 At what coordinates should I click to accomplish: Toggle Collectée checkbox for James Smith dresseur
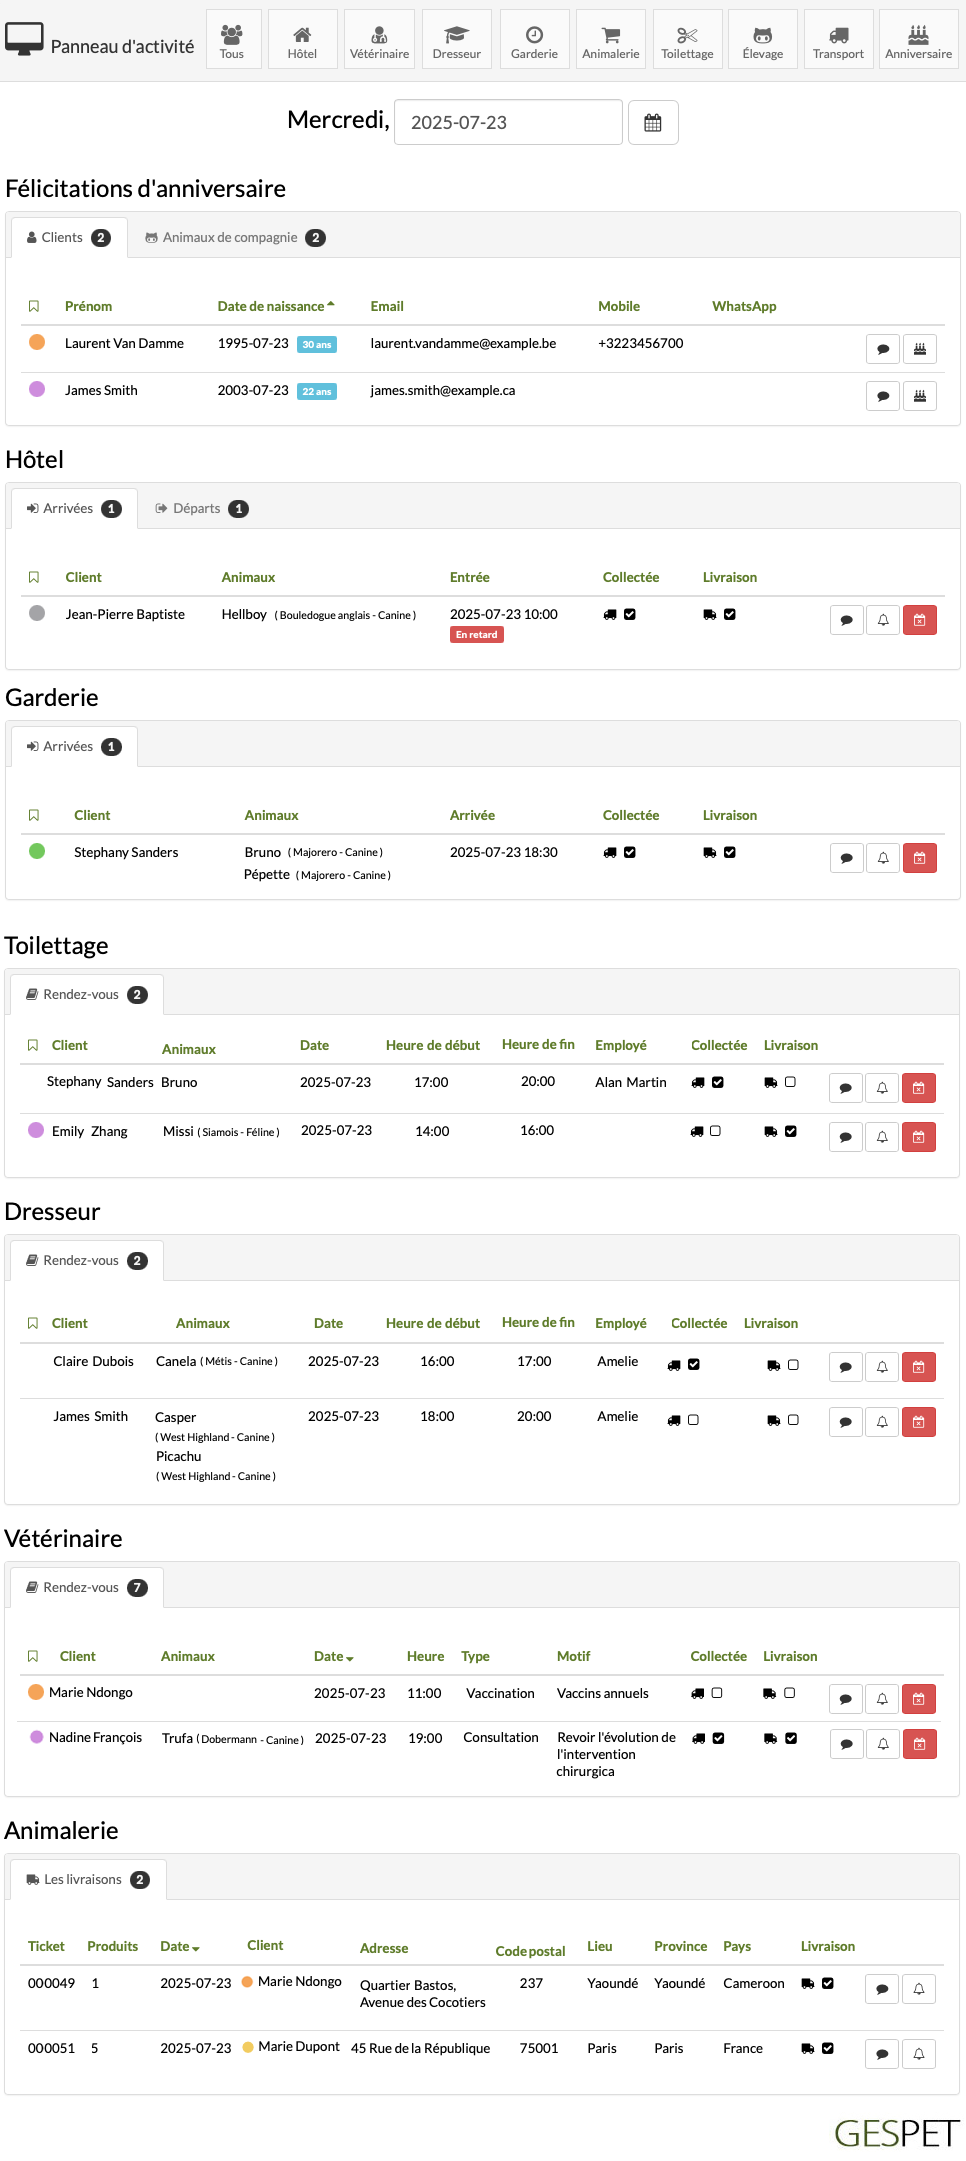click(x=693, y=1420)
